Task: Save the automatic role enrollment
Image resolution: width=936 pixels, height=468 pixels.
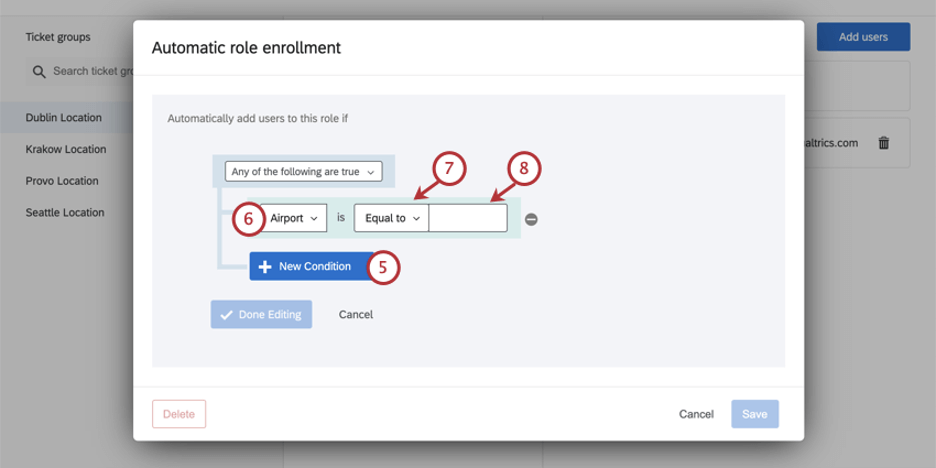Action: 755,414
